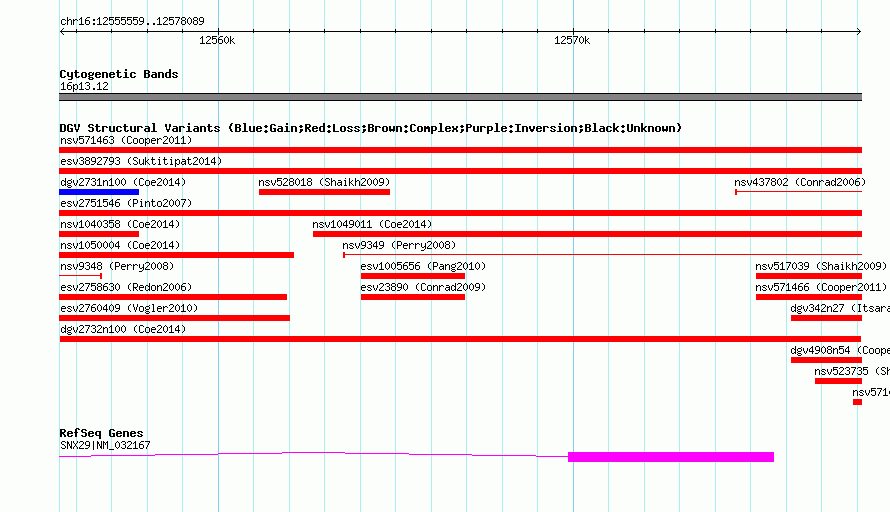This screenshot has height=512, width=890.
Task: Click the dgv2732n100 (Coe2014) label
Action: tap(123, 329)
